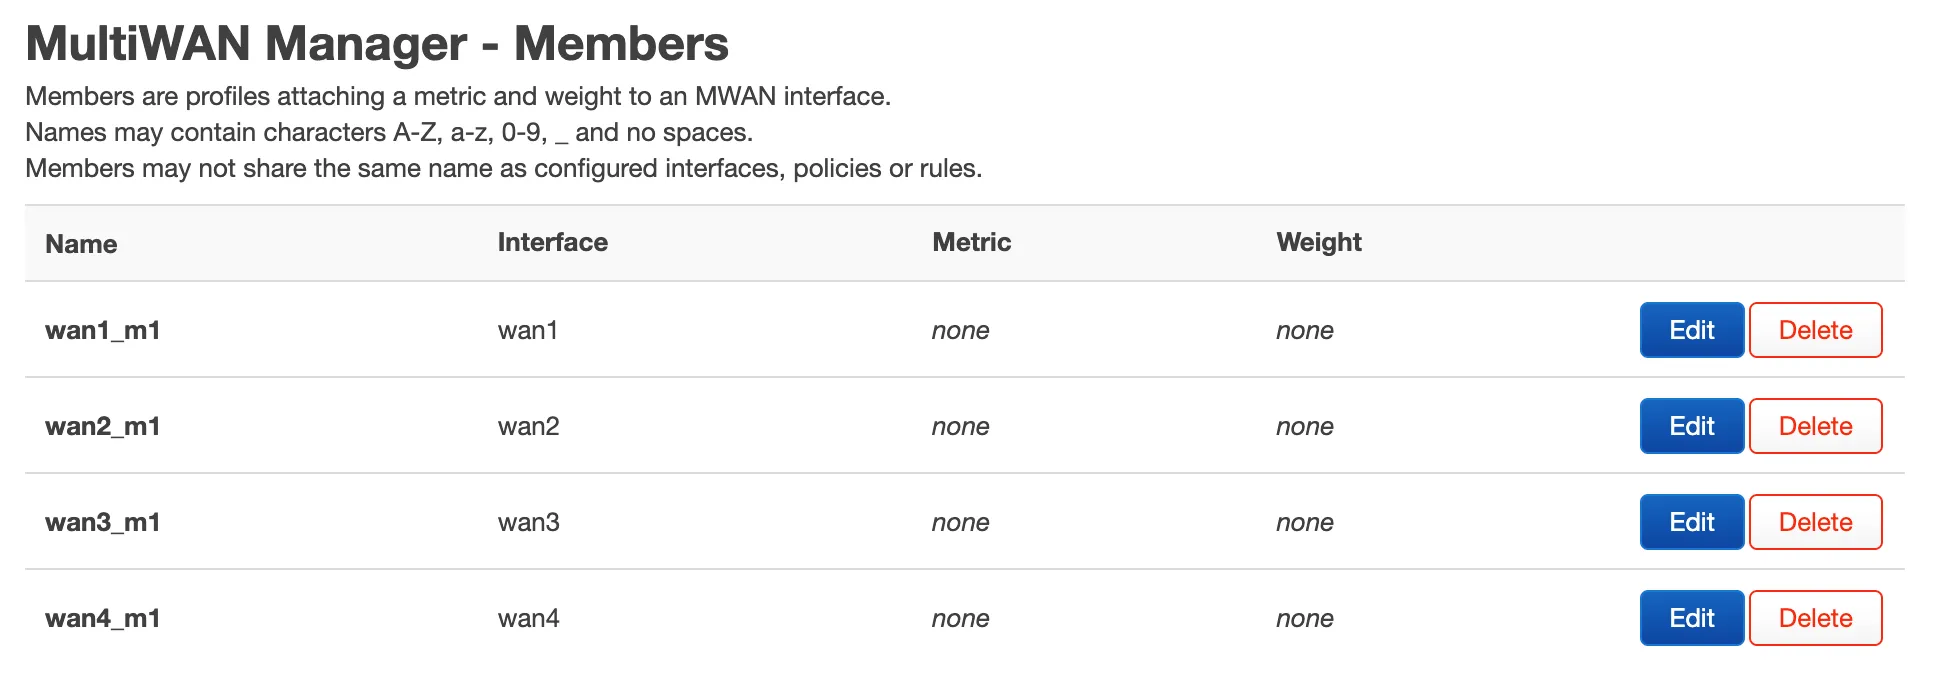Click the Metric column header
This screenshot has width=1936, height=690.
(971, 242)
